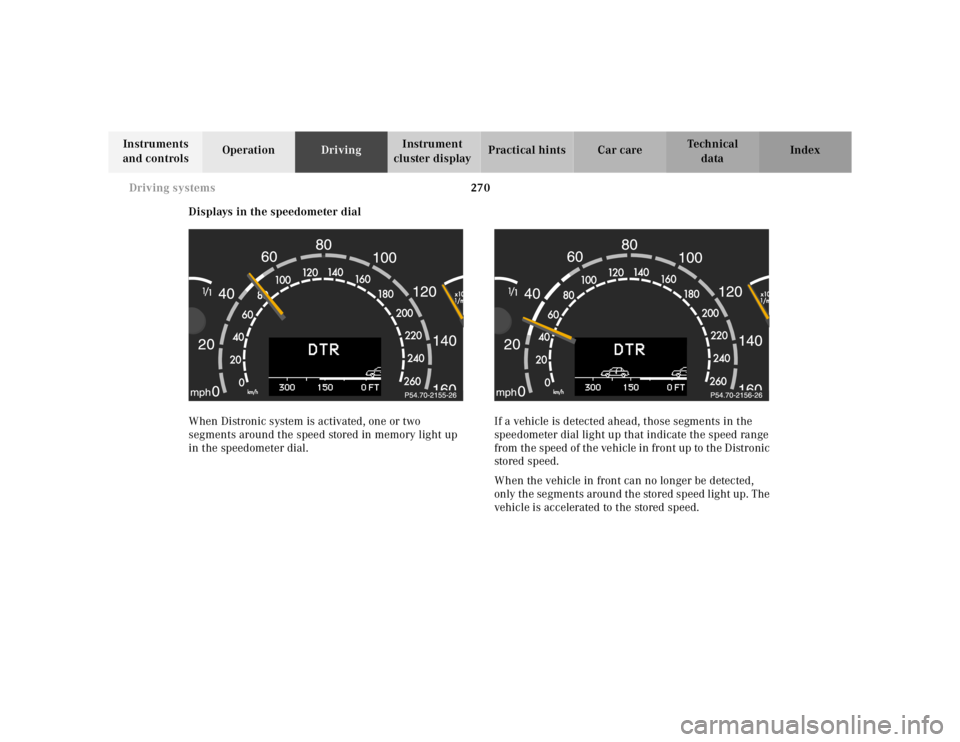Screen dimensions: 960x742
Task: Open the Car care tab
Action: pos(620,151)
